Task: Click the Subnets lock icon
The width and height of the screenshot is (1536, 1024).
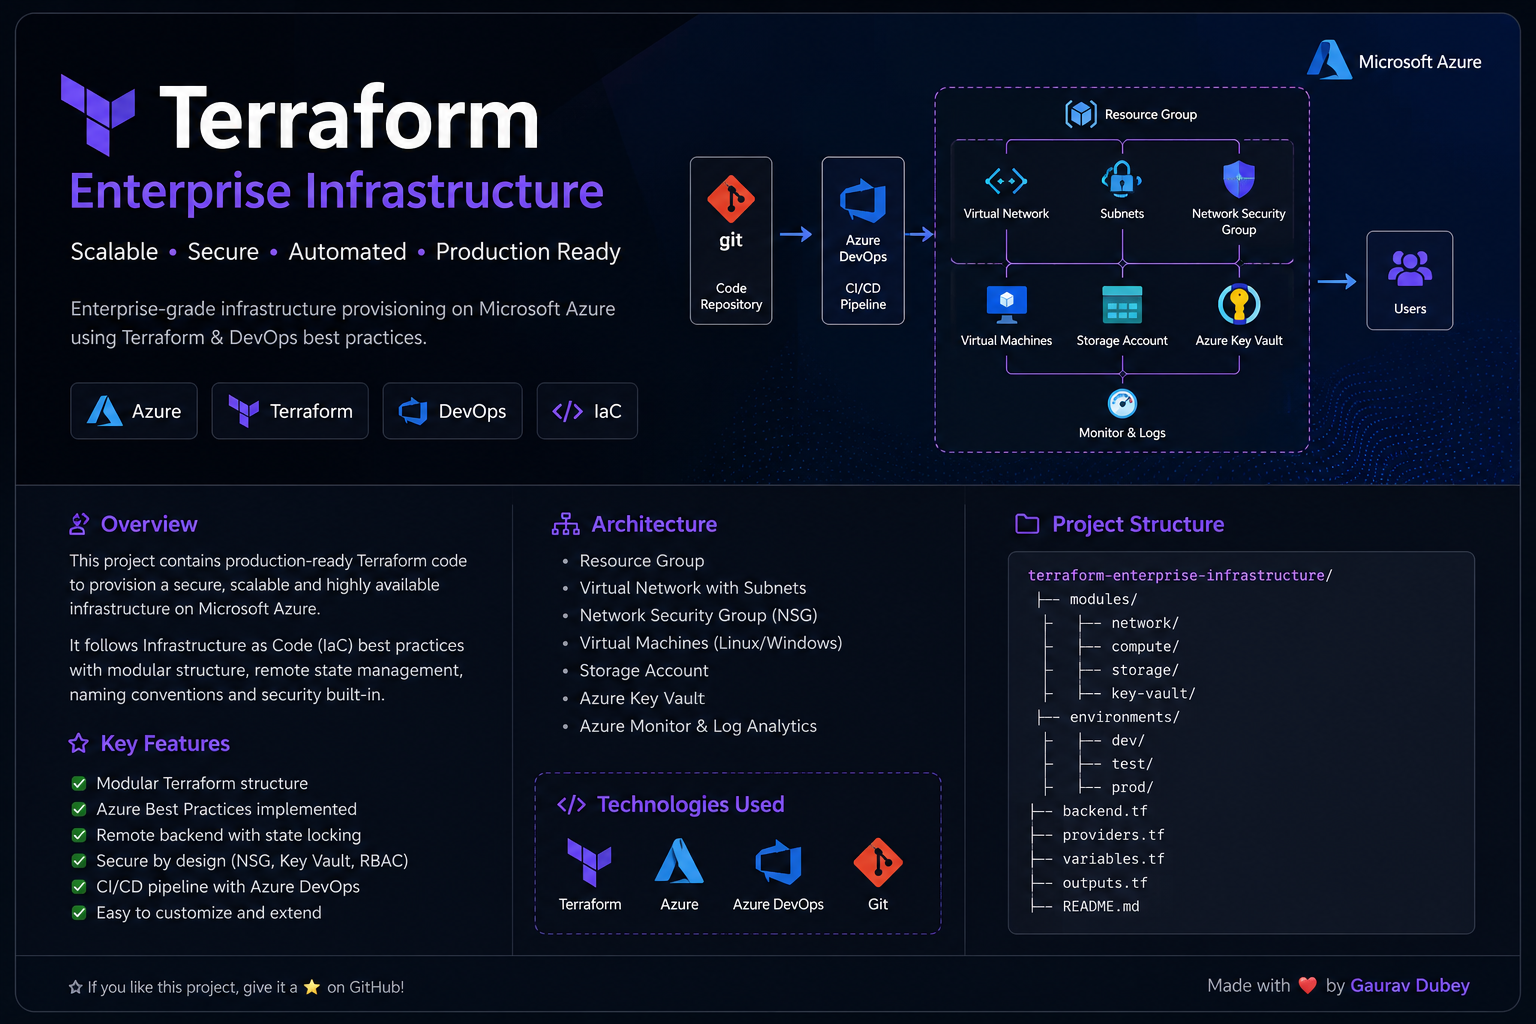Action: point(1122,180)
